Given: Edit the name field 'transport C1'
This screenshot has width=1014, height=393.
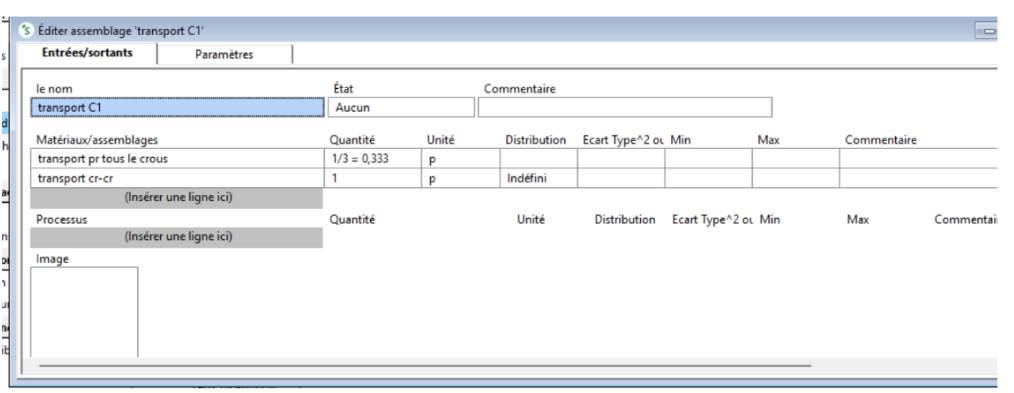Looking at the screenshot, I should (x=177, y=107).
